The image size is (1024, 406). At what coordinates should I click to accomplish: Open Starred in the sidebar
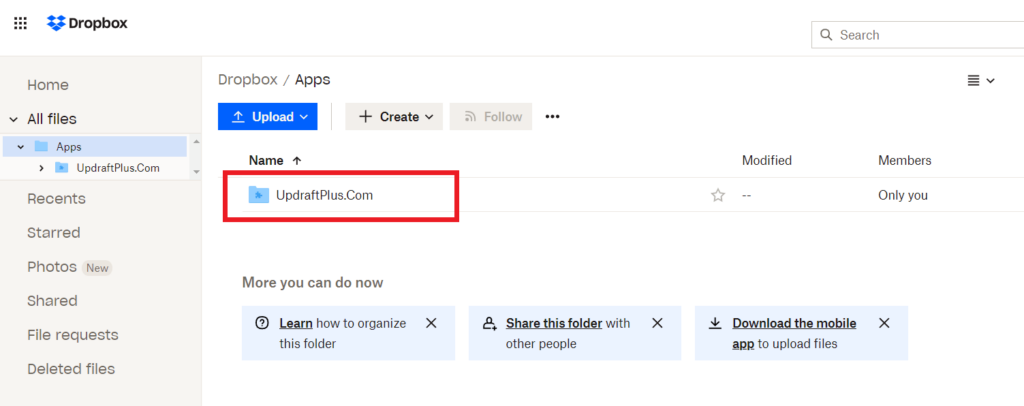coord(54,233)
